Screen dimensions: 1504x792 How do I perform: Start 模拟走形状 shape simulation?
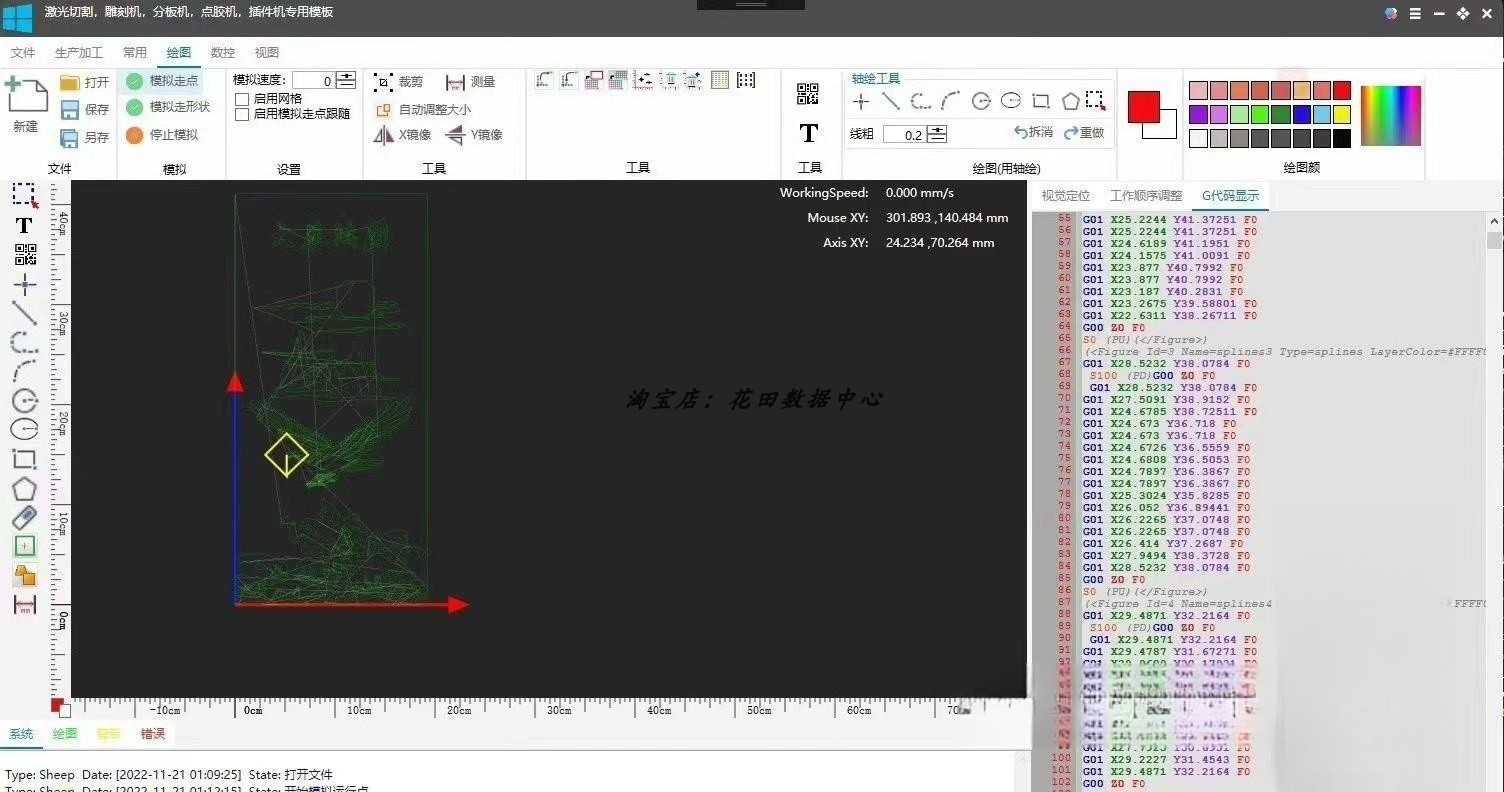click(169, 107)
